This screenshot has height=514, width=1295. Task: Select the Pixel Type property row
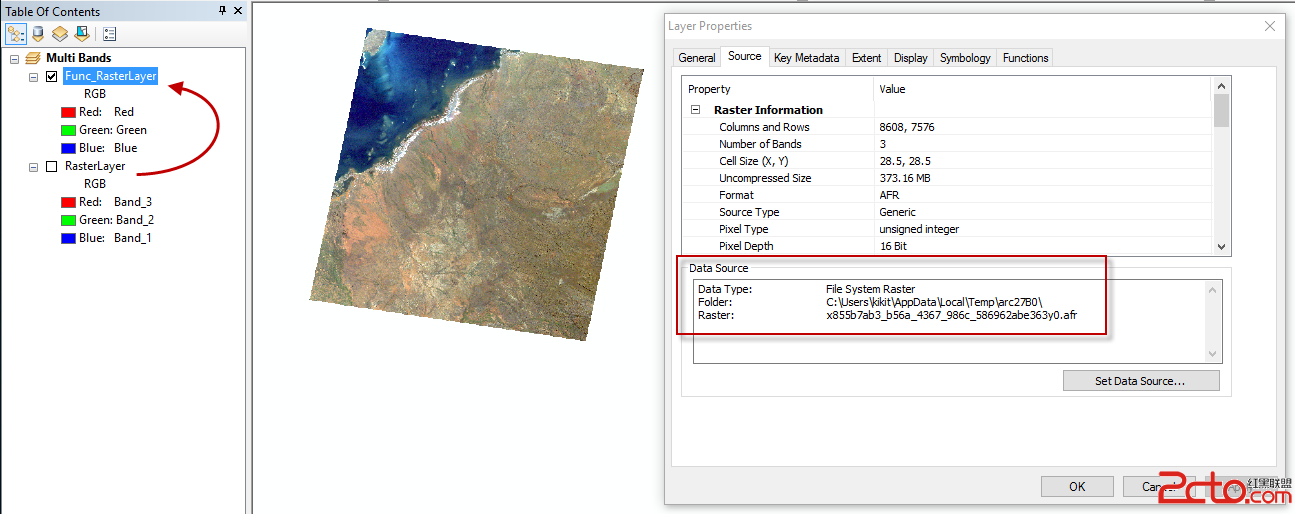pos(947,229)
